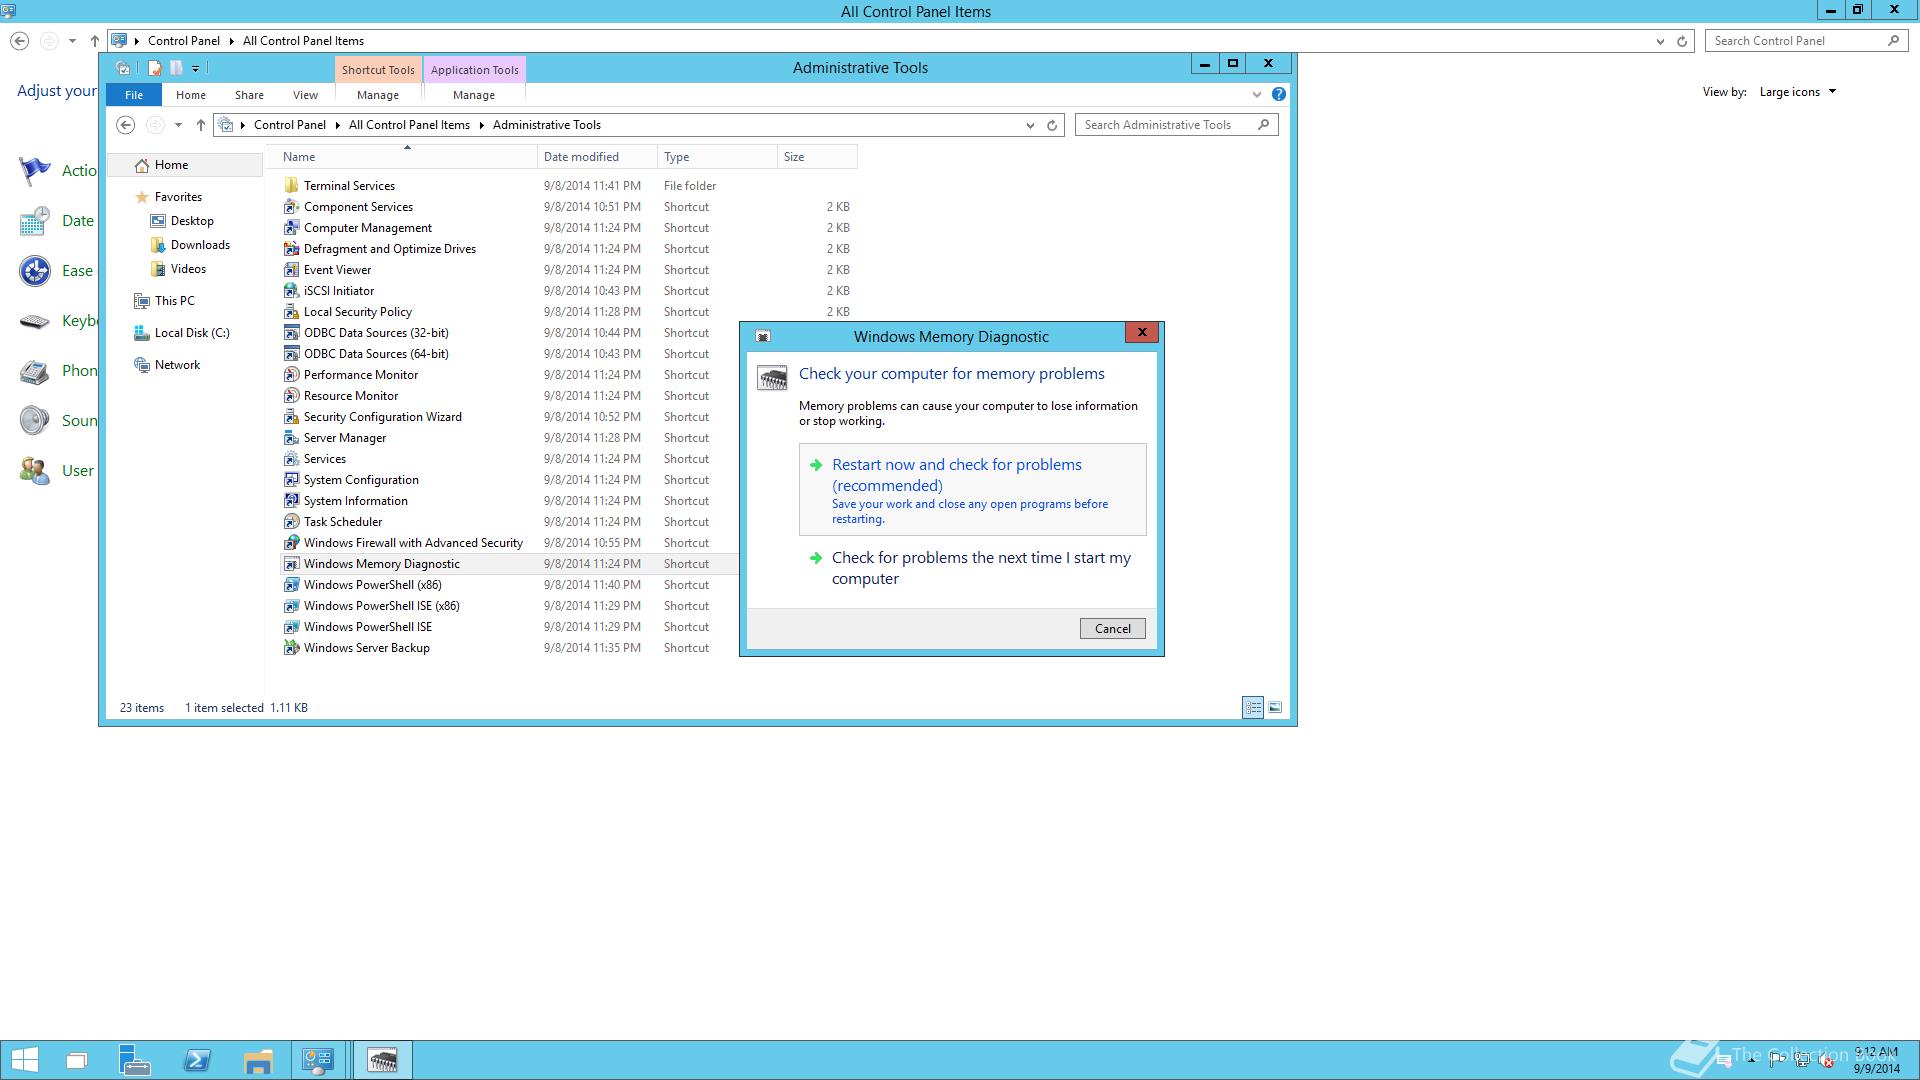
Task: Click the ODBC Data Sources (32-bit) icon
Action: [291, 332]
